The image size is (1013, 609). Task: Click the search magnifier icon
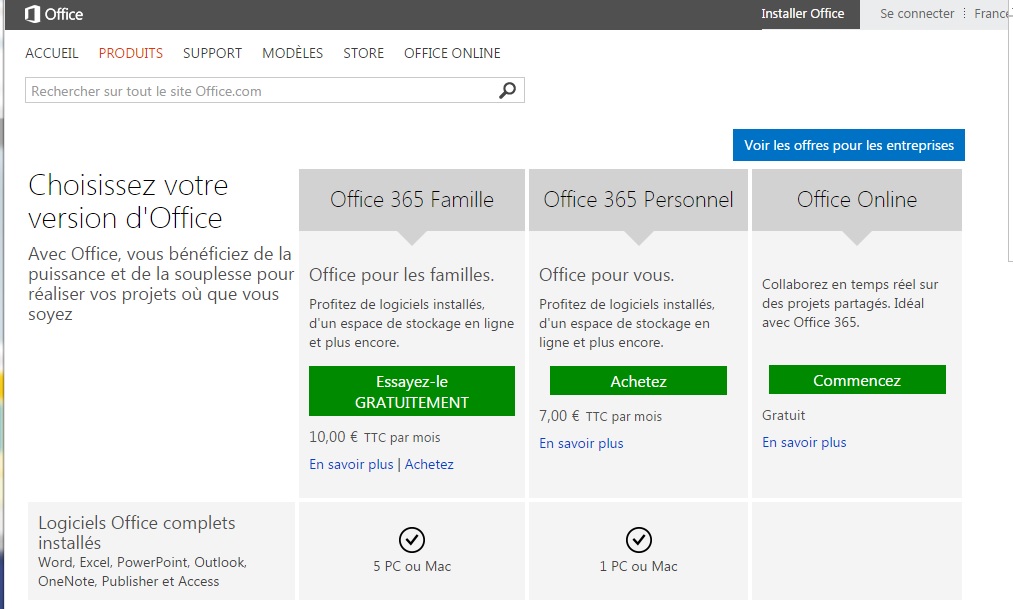click(x=508, y=90)
